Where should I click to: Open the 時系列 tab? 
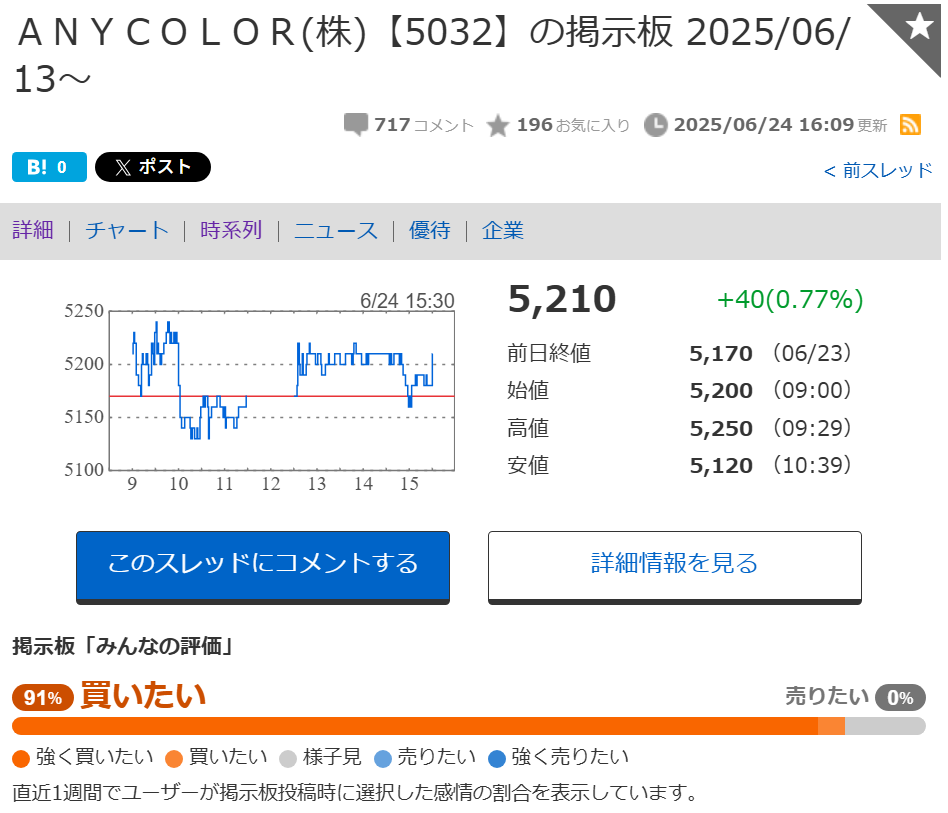coord(231,230)
